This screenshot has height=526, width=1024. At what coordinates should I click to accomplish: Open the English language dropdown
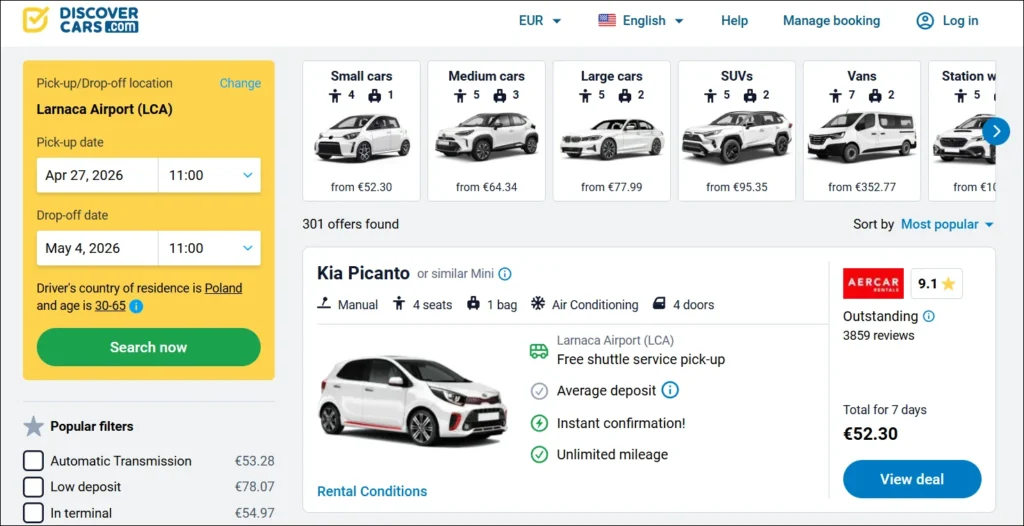[641, 20]
